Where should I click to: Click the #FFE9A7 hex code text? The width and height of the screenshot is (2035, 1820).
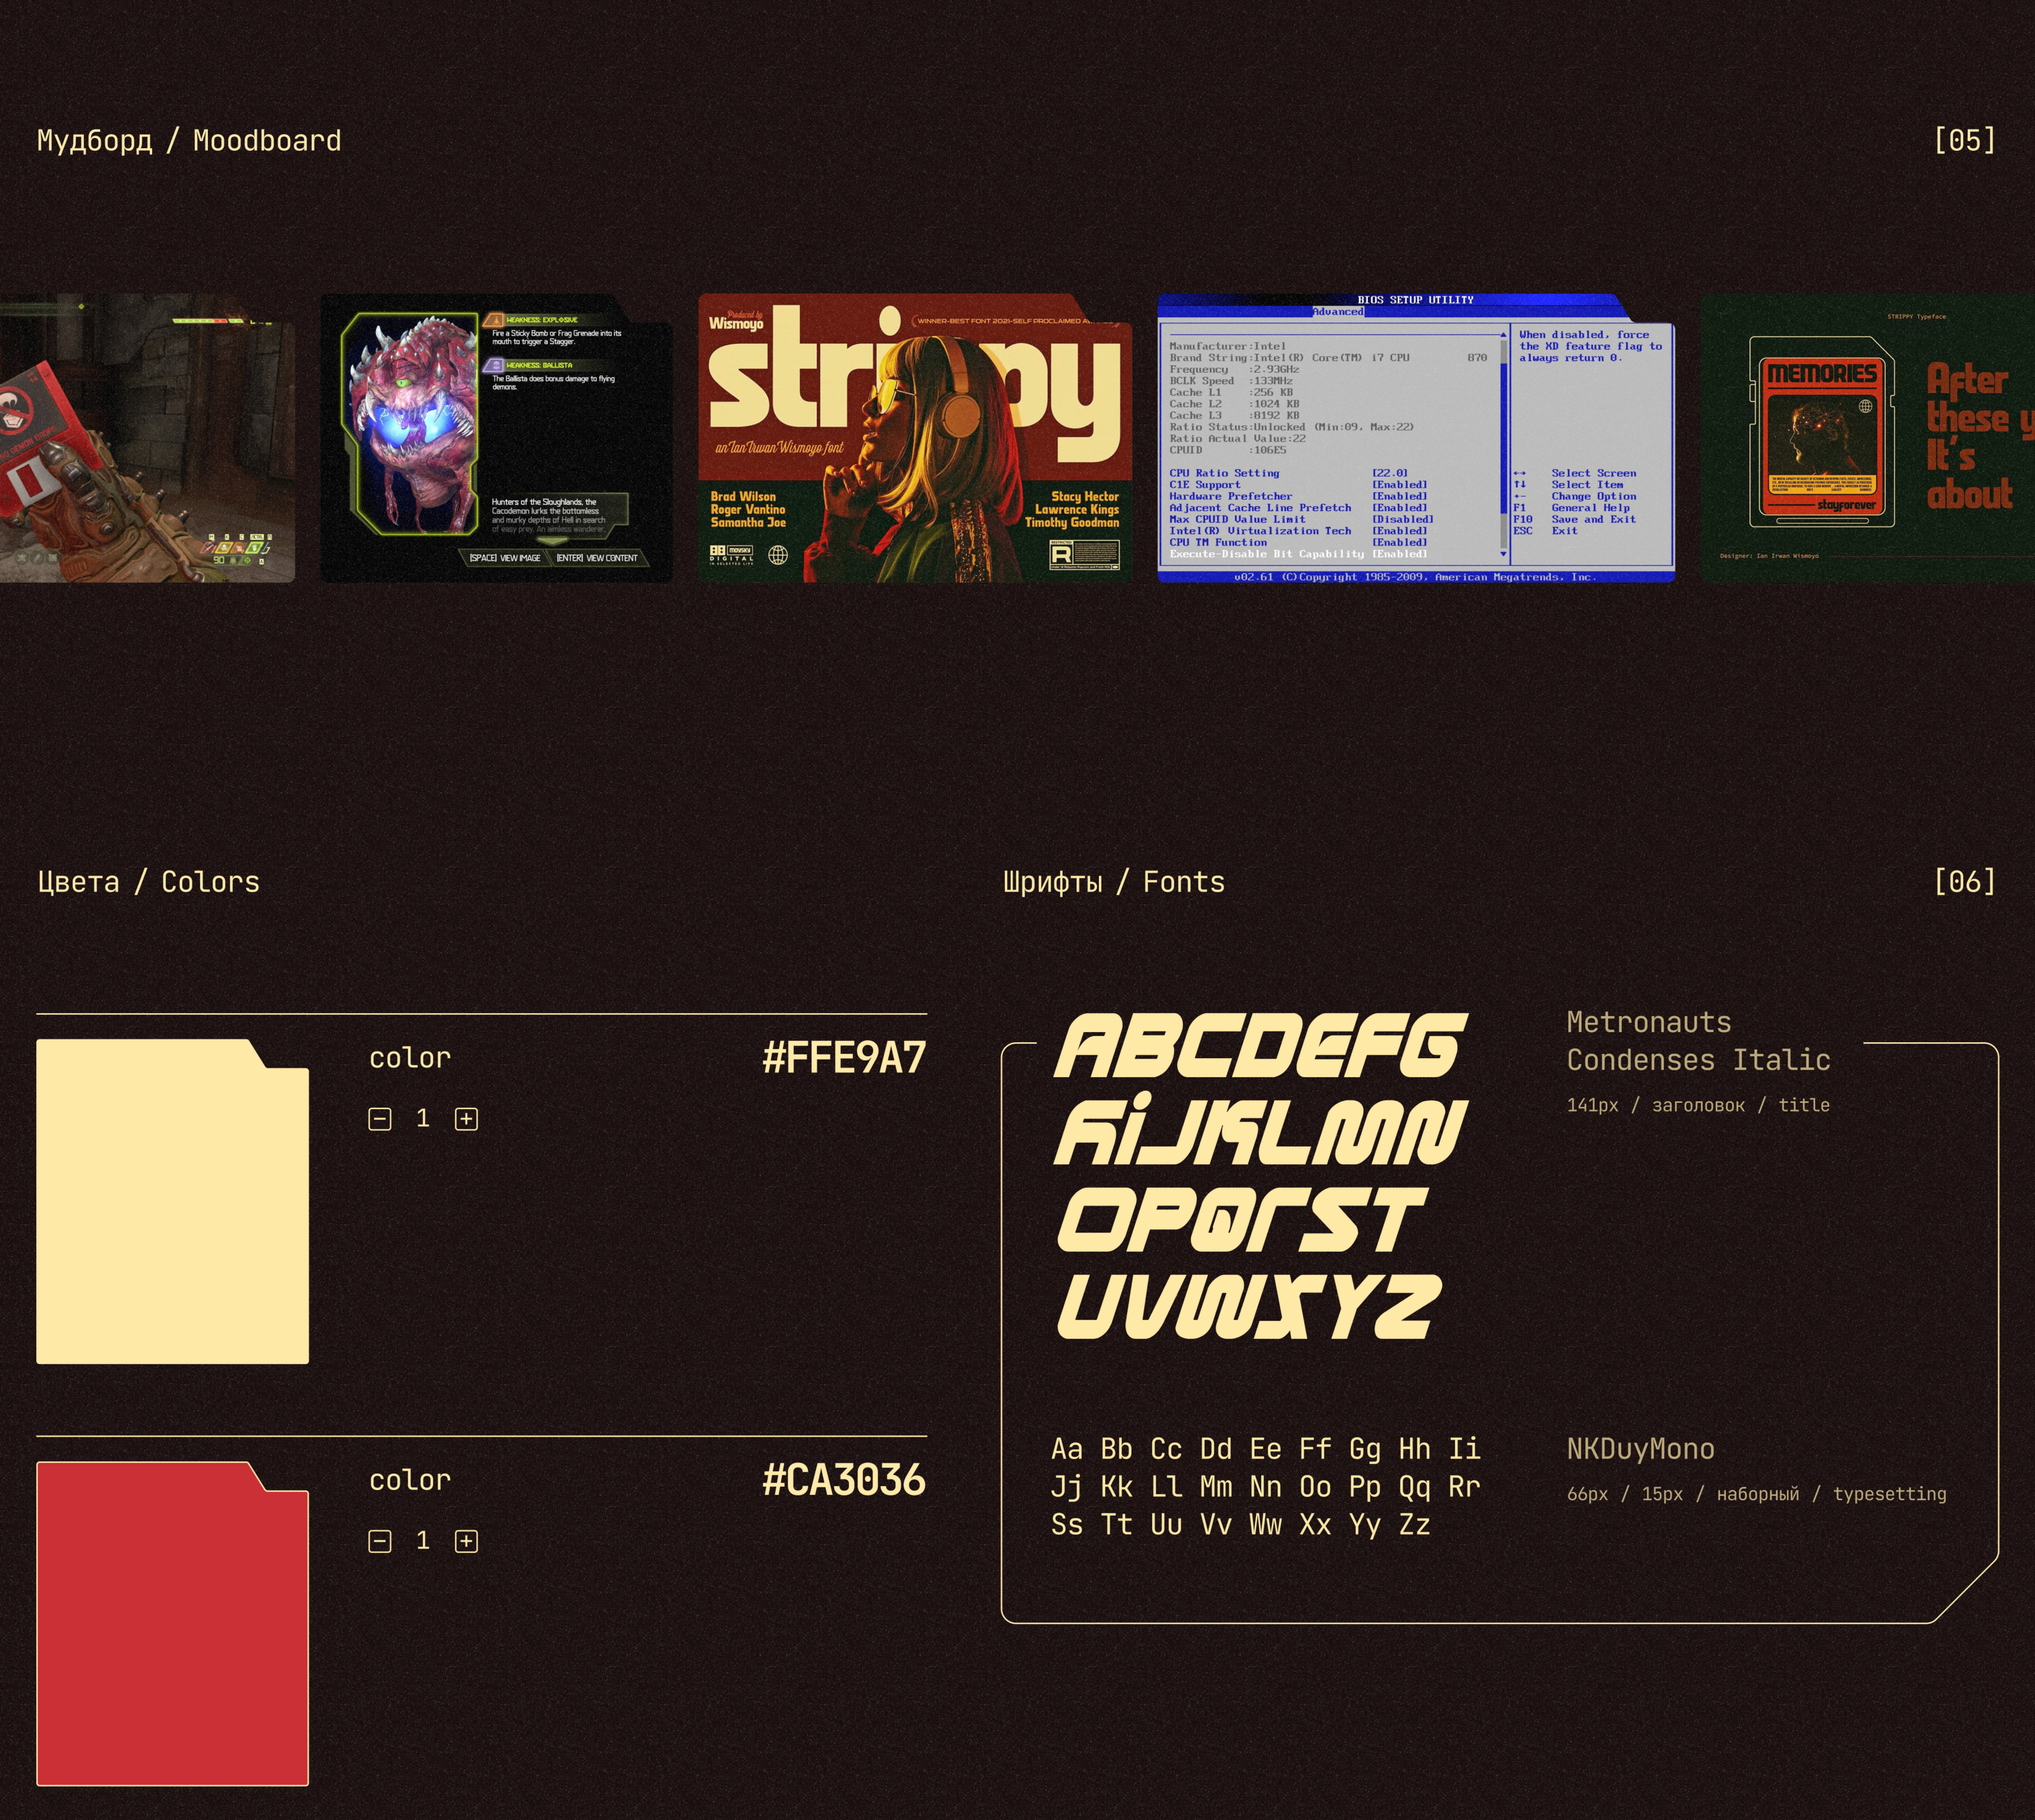(x=844, y=1058)
